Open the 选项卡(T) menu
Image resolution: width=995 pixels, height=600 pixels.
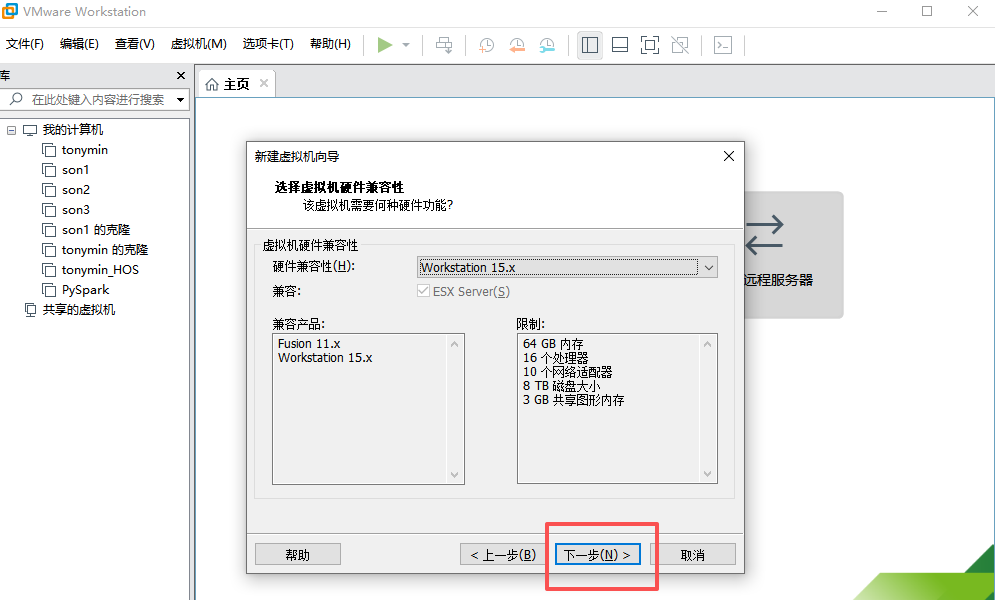[x=268, y=44]
